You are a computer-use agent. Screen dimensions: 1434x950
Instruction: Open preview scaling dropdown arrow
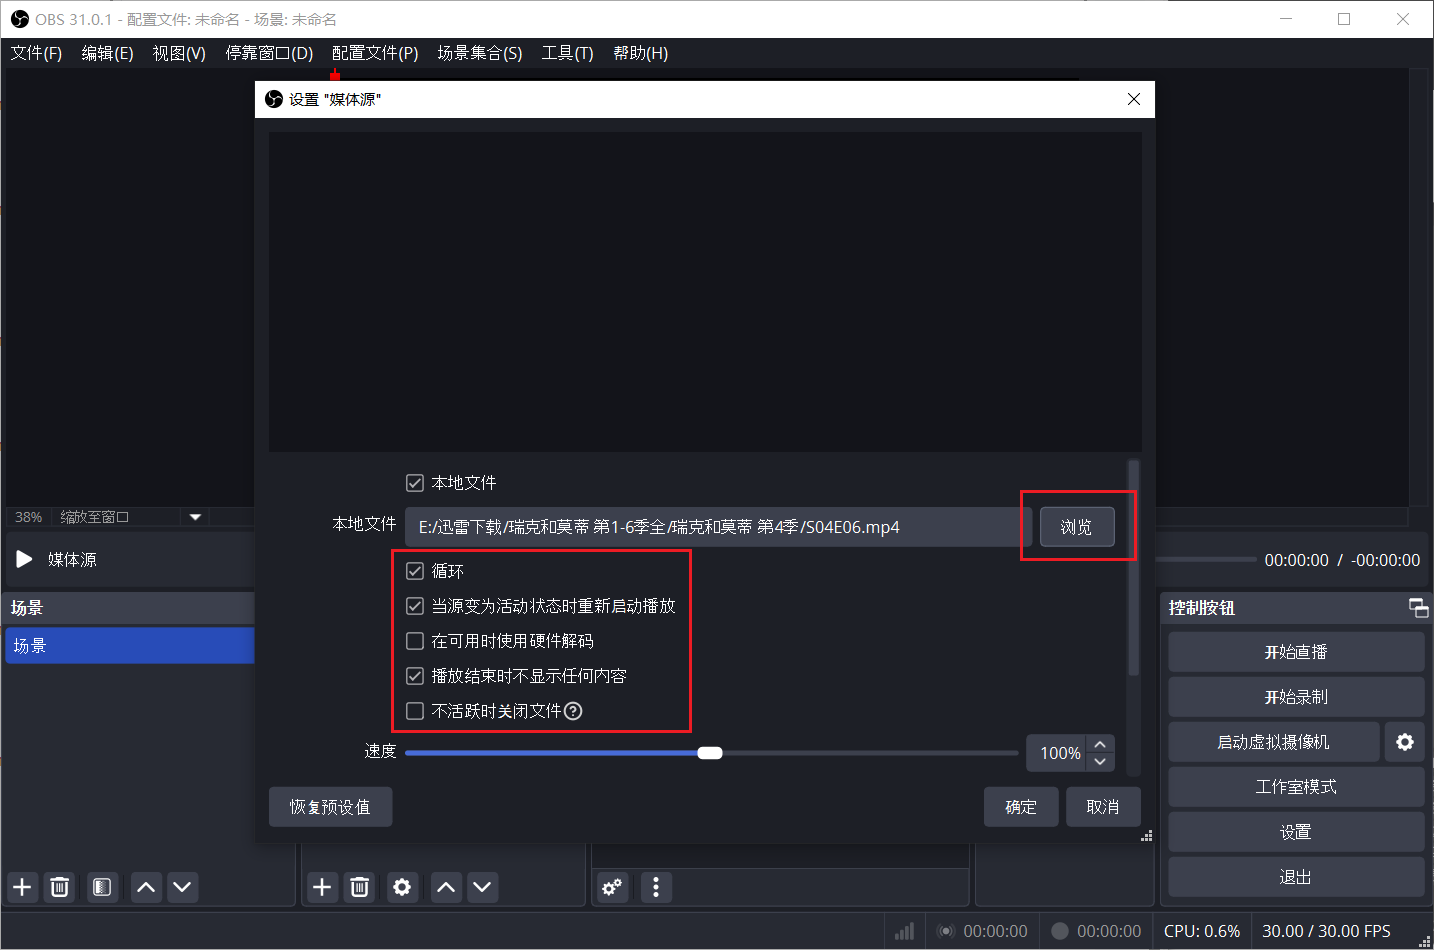[x=195, y=517]
